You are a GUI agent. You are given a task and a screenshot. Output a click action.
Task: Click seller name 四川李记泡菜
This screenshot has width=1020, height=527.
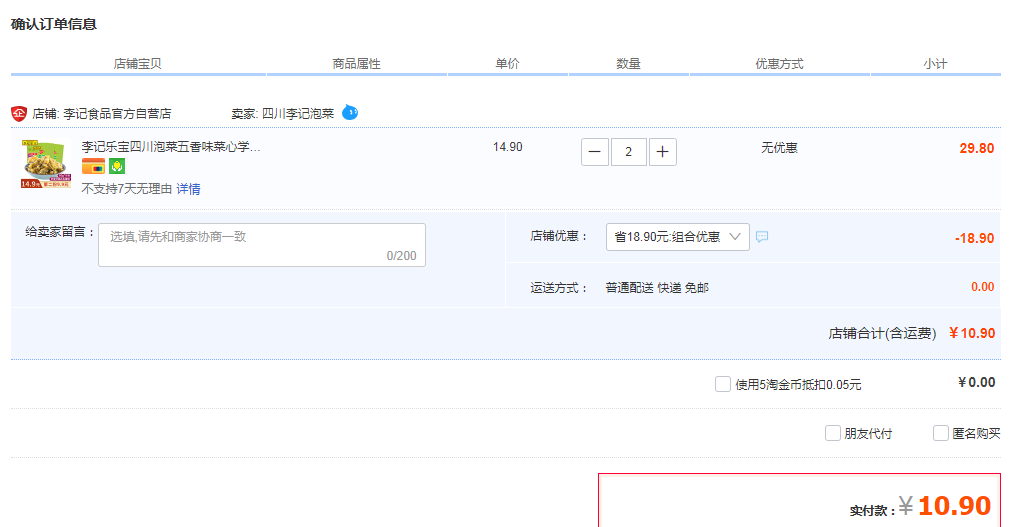(x=298, y=114)
